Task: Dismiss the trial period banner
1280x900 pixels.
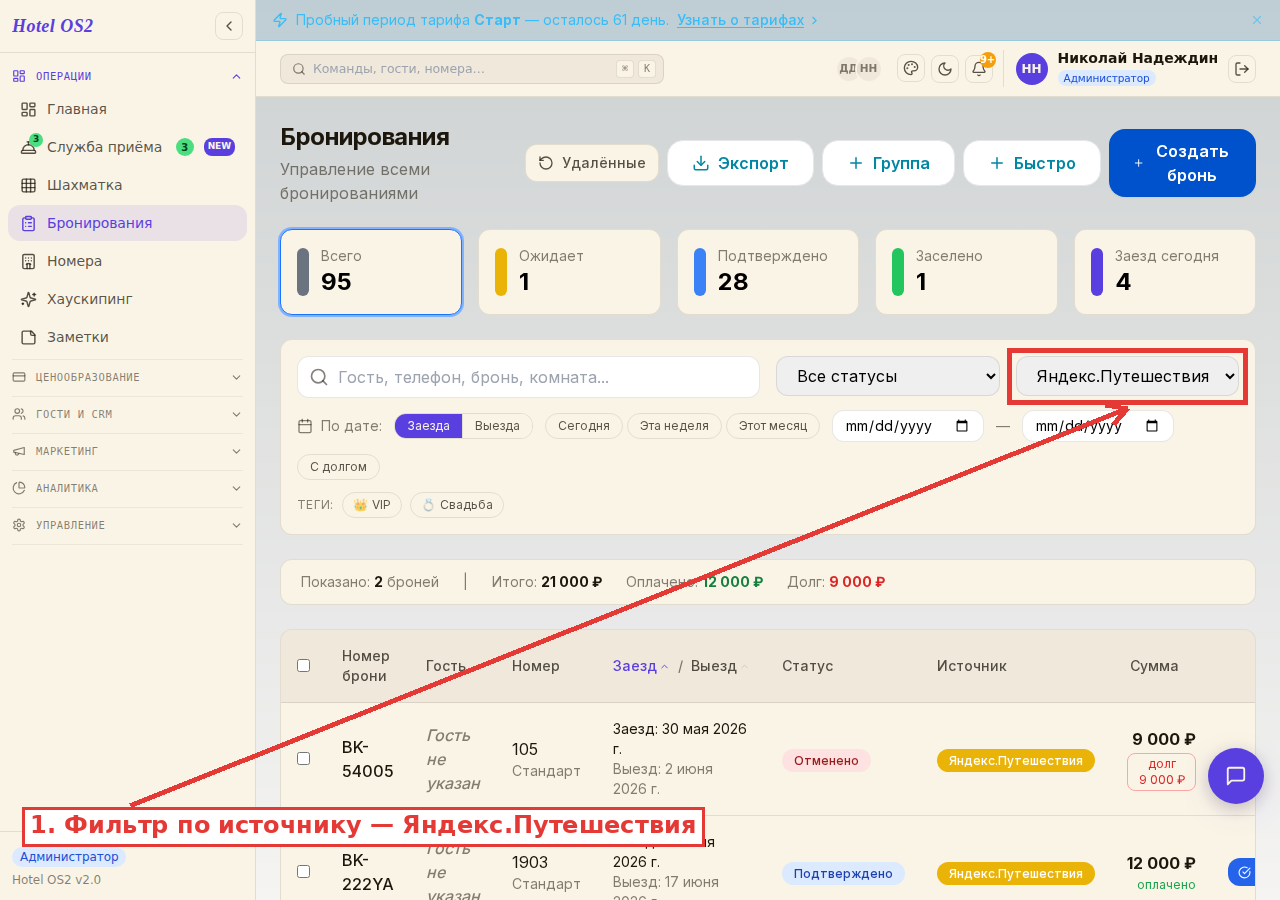Action: pos(1257,20)
